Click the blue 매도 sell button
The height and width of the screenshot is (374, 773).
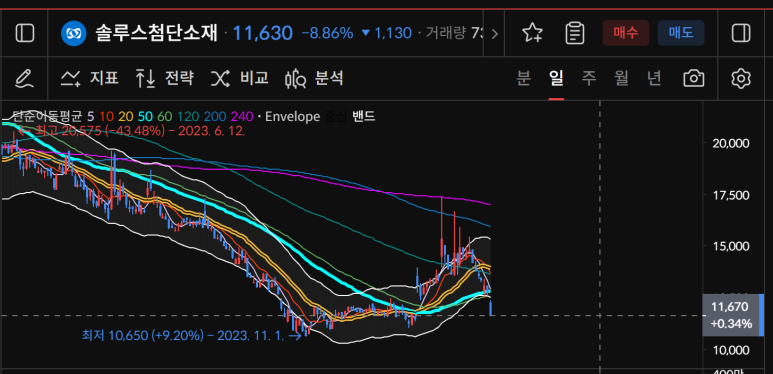tap(681, 33)
